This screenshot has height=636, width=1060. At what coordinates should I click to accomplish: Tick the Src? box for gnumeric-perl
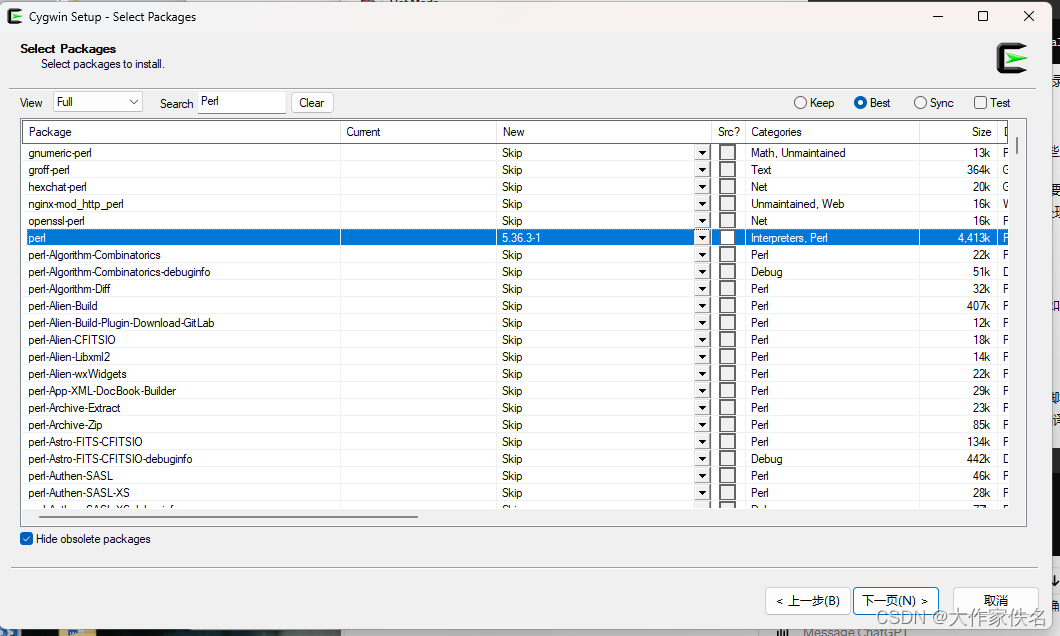(727, 153)
